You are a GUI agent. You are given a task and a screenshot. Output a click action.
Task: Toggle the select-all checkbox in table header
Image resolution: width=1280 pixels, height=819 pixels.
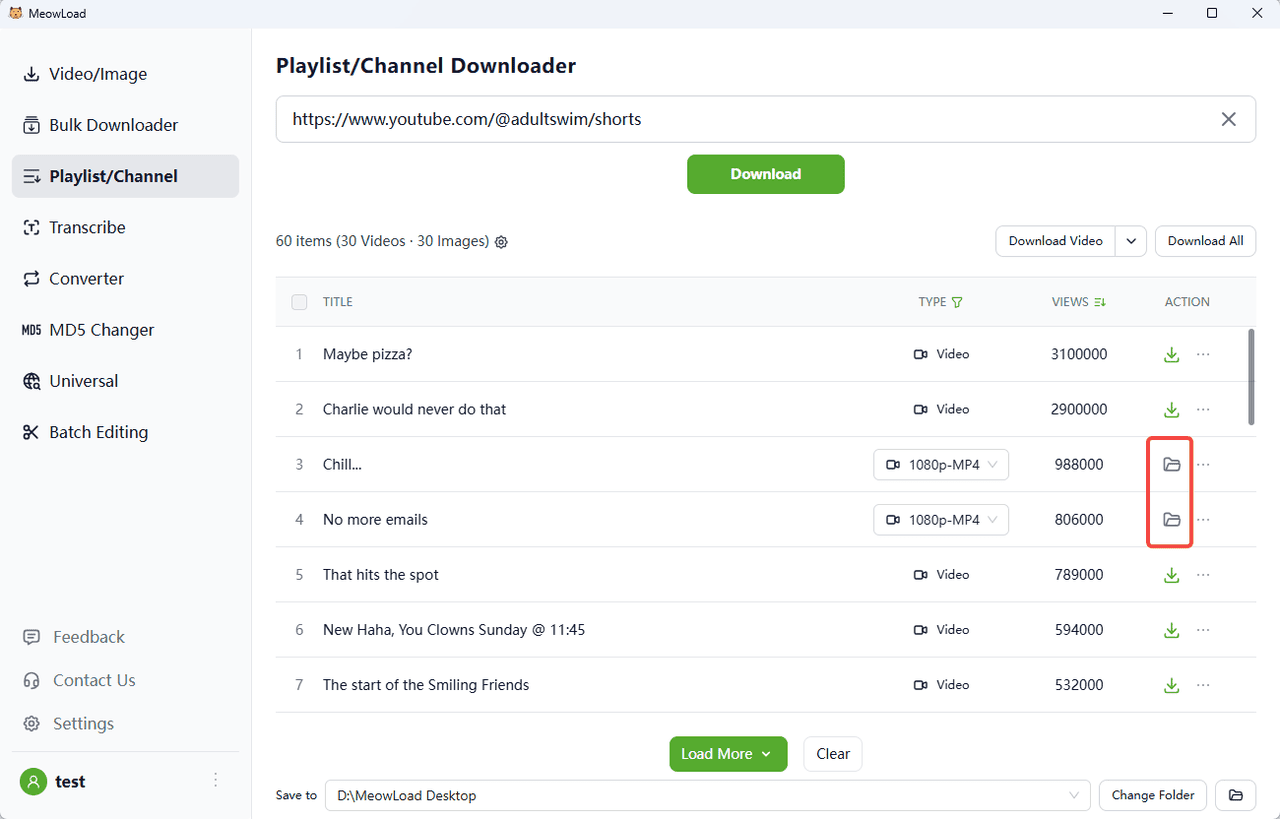point(299,302)
